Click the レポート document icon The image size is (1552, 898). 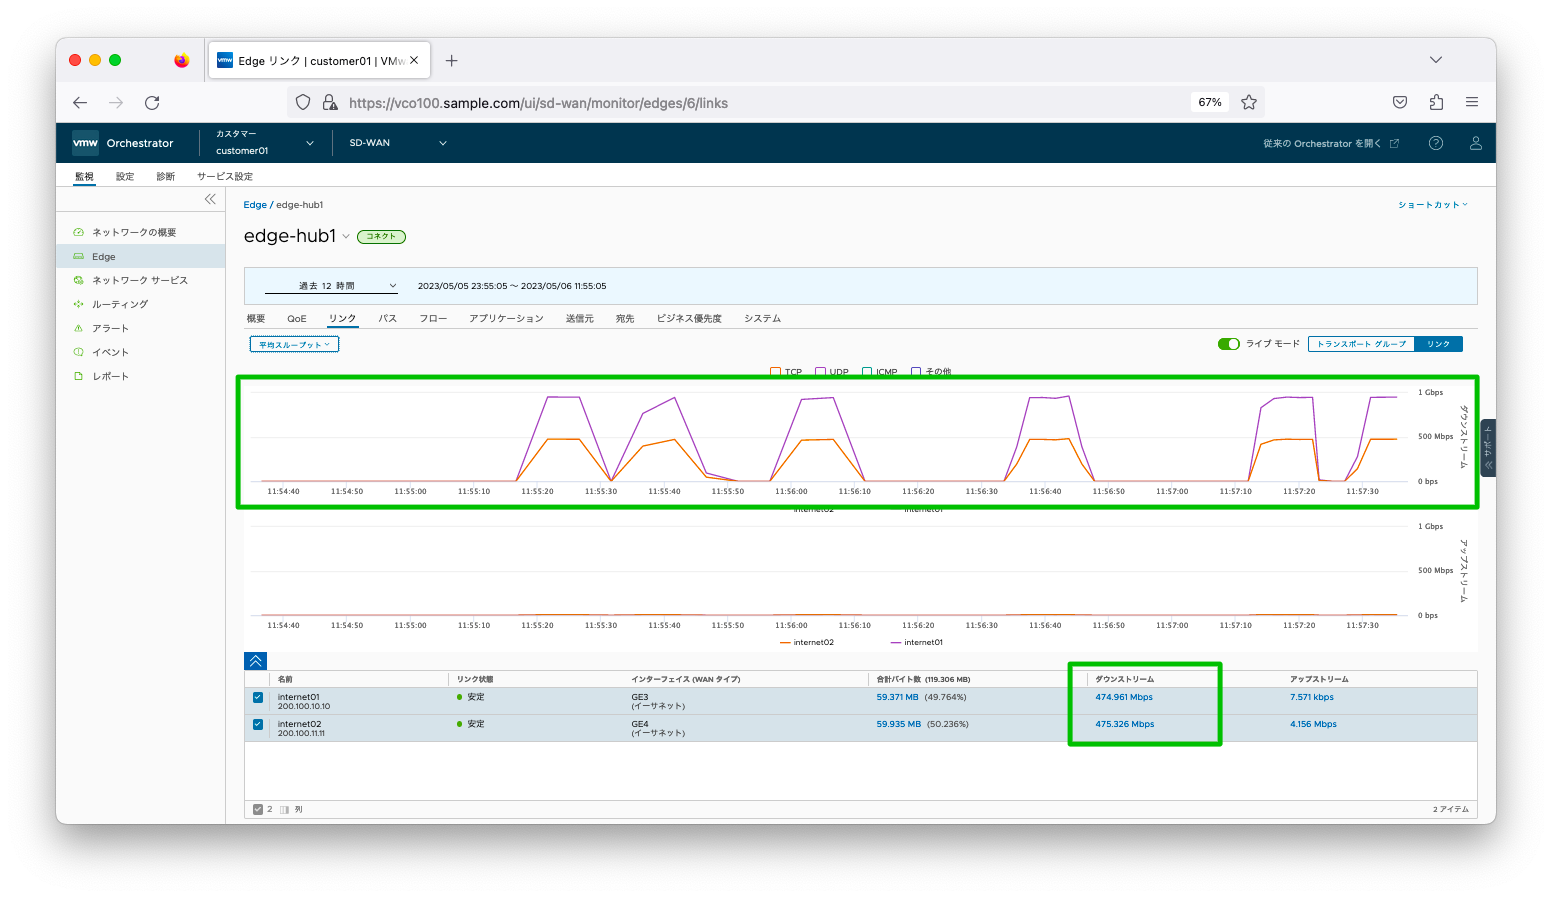point(78,376)
